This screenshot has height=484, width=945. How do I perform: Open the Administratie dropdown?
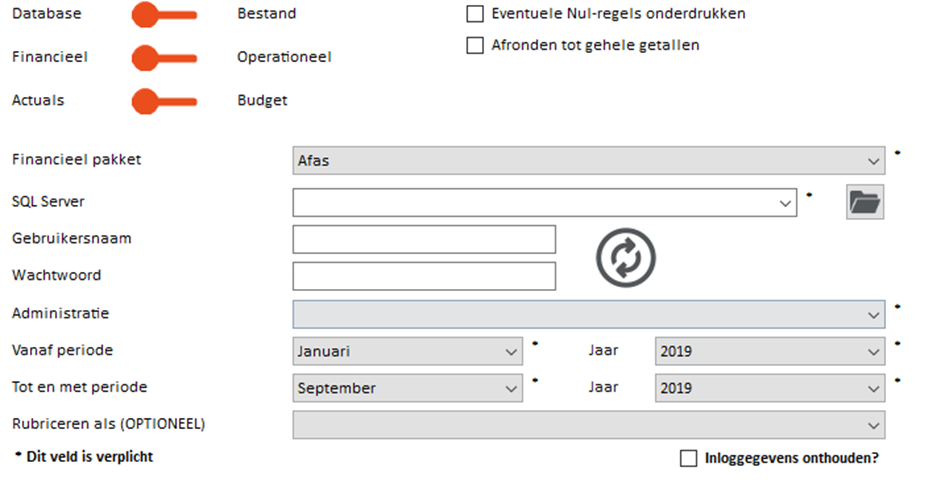pyautogui.click(x=589, y=314)
